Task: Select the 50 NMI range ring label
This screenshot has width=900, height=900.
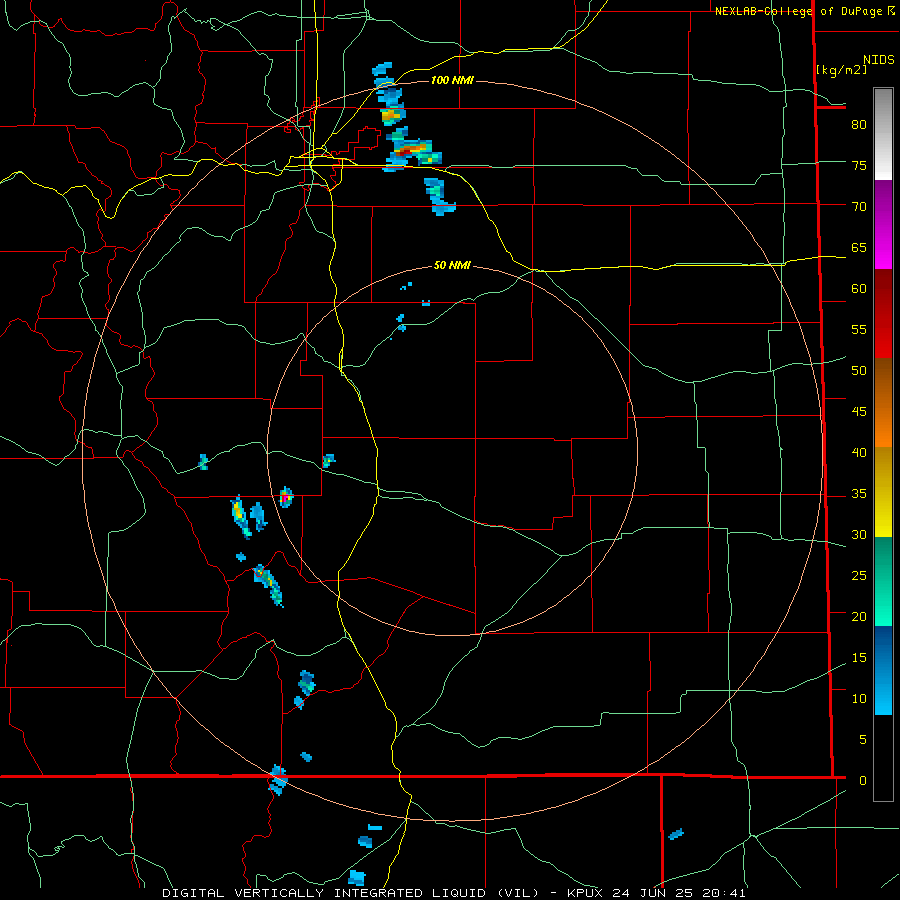Action: coord(452,265)
